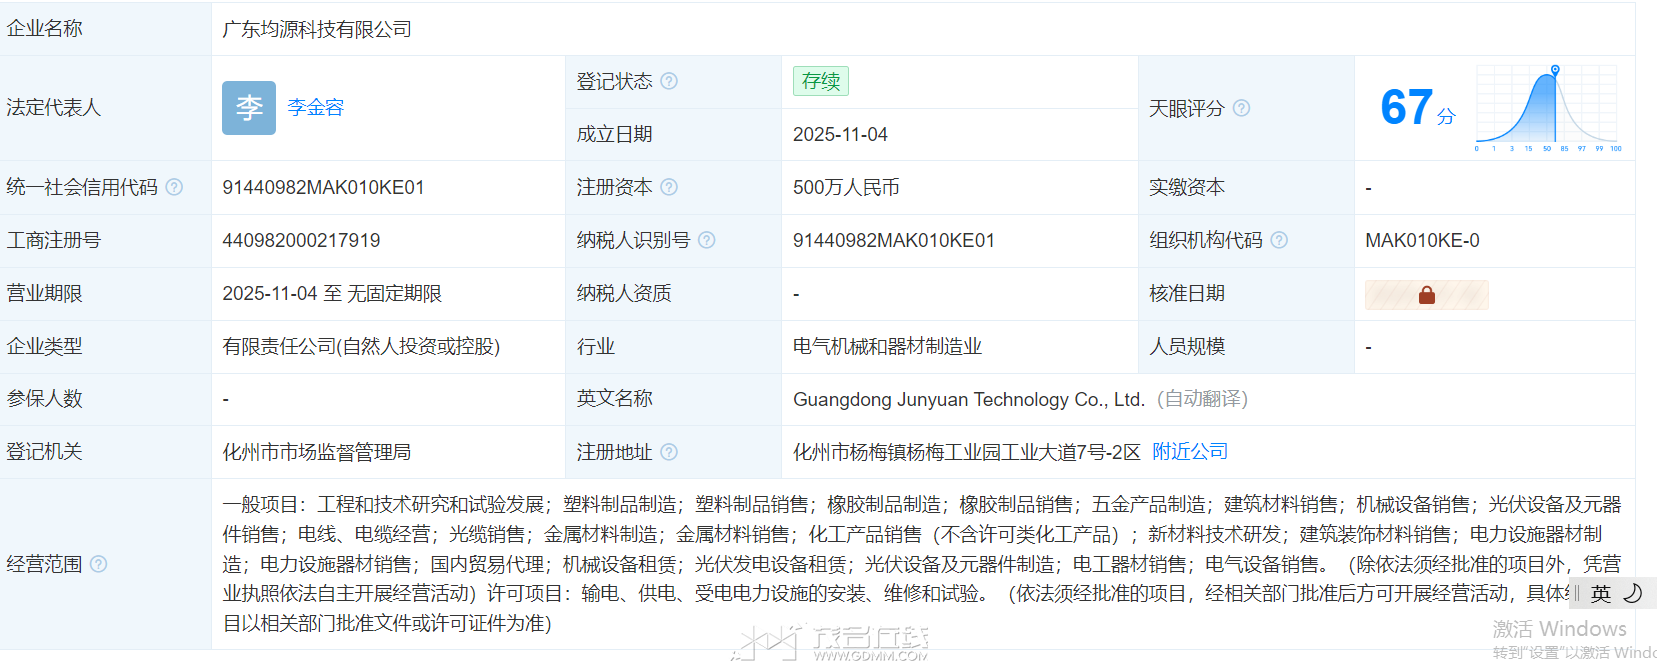Screen dimensions: 1657x666
Task: Open legal representative 李金容 link
Action: (x=315, y=108)
